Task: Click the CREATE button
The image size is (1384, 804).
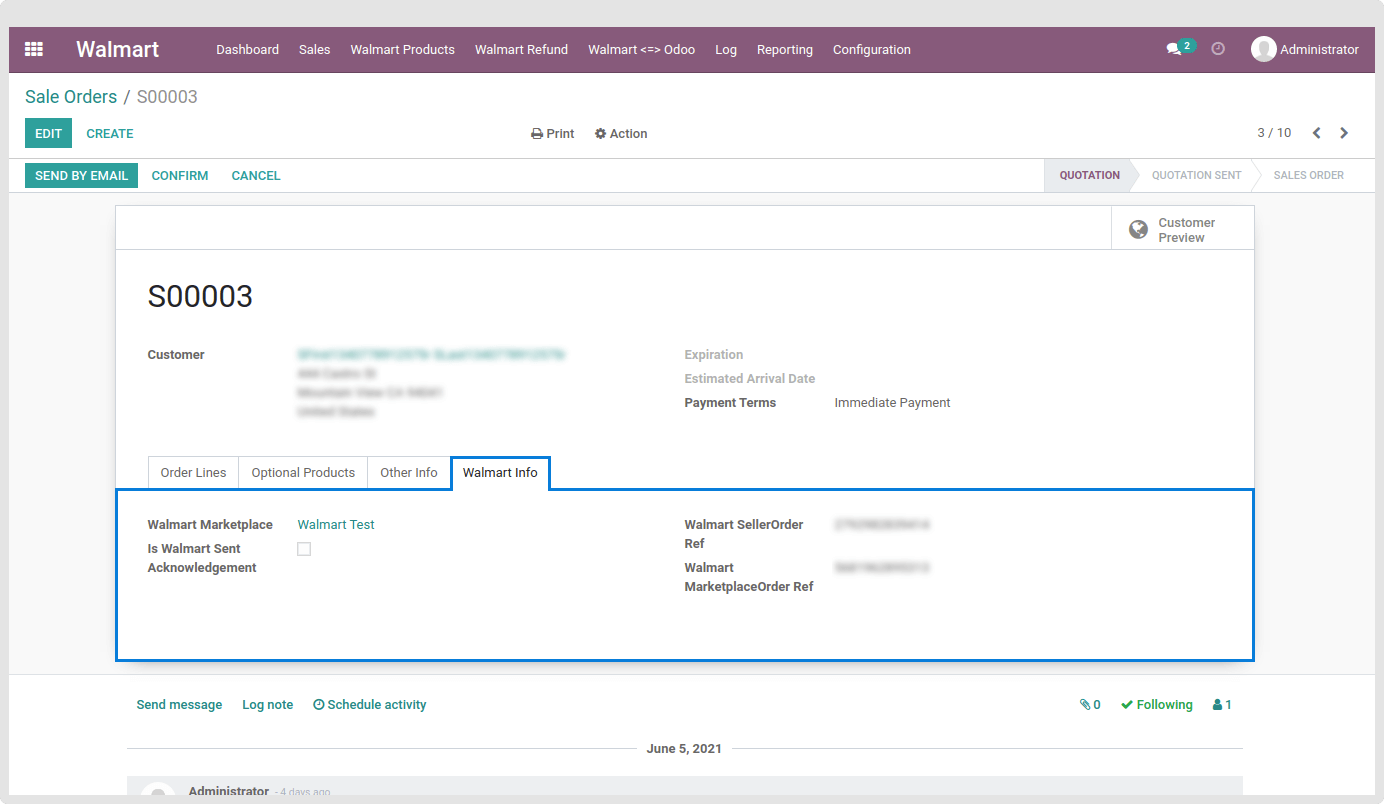Action: [x=110, y=134]
